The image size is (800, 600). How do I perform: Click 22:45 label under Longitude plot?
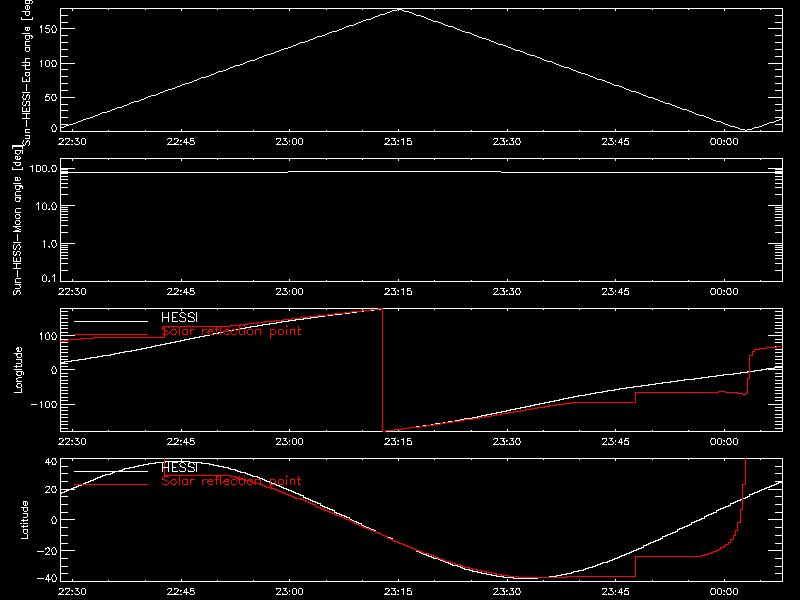coord(181,442)
